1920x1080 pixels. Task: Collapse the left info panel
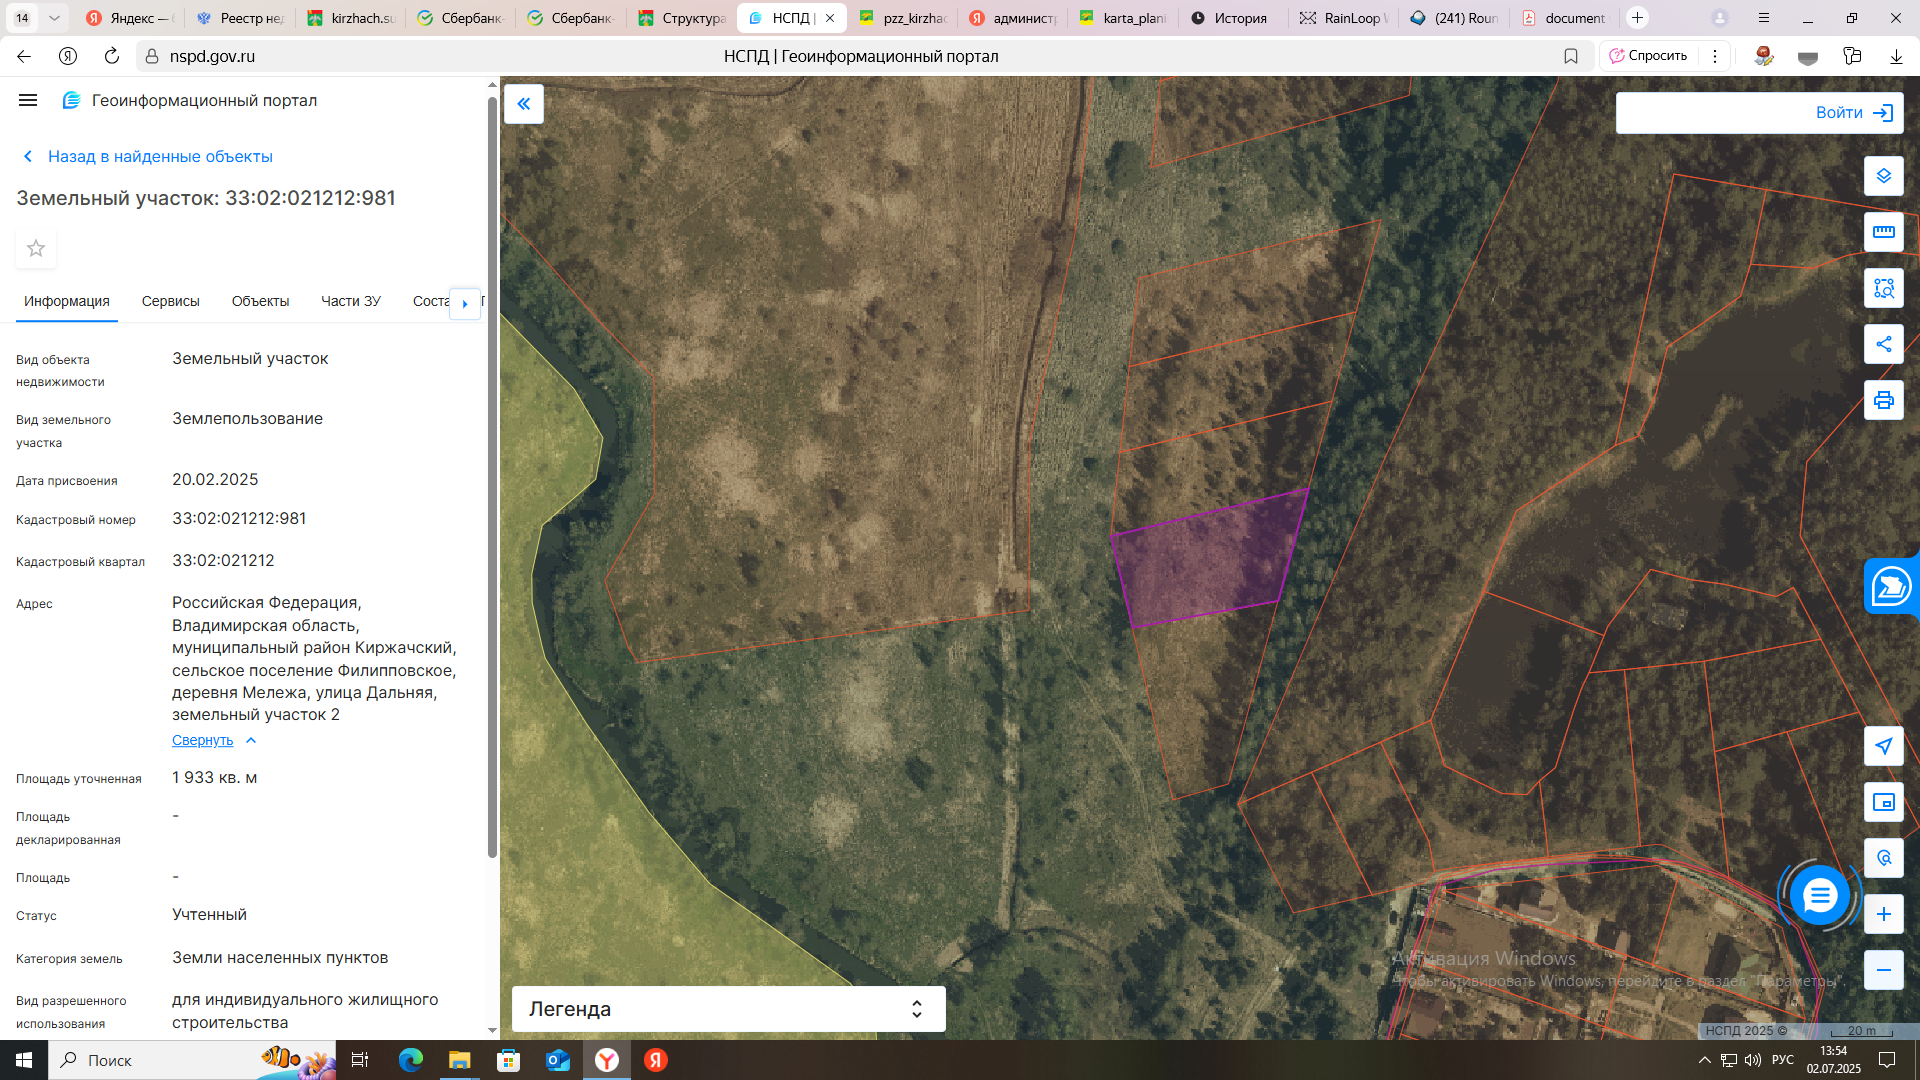click(x=523, y=104)
